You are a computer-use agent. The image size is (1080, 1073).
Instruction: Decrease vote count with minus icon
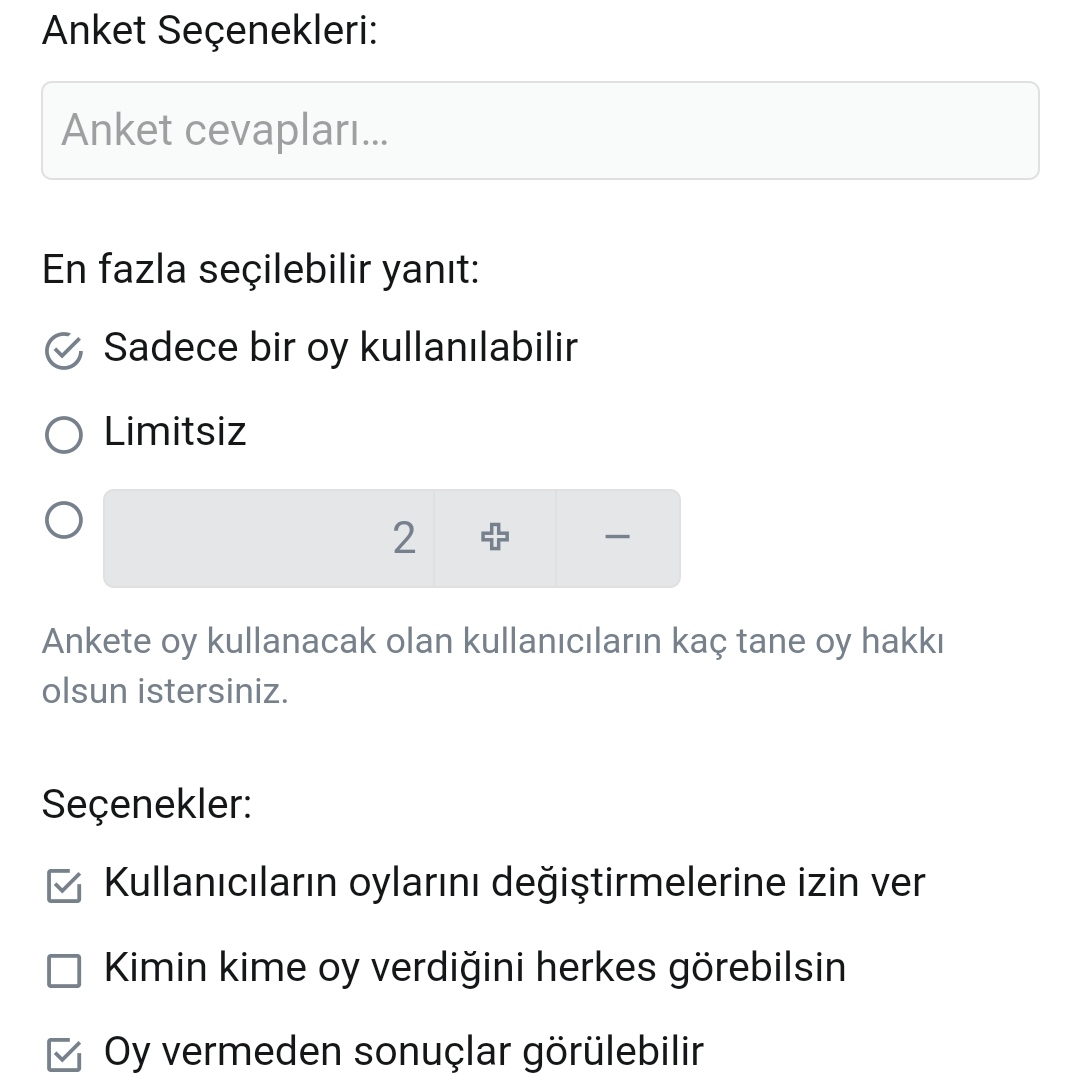(618, 538)
